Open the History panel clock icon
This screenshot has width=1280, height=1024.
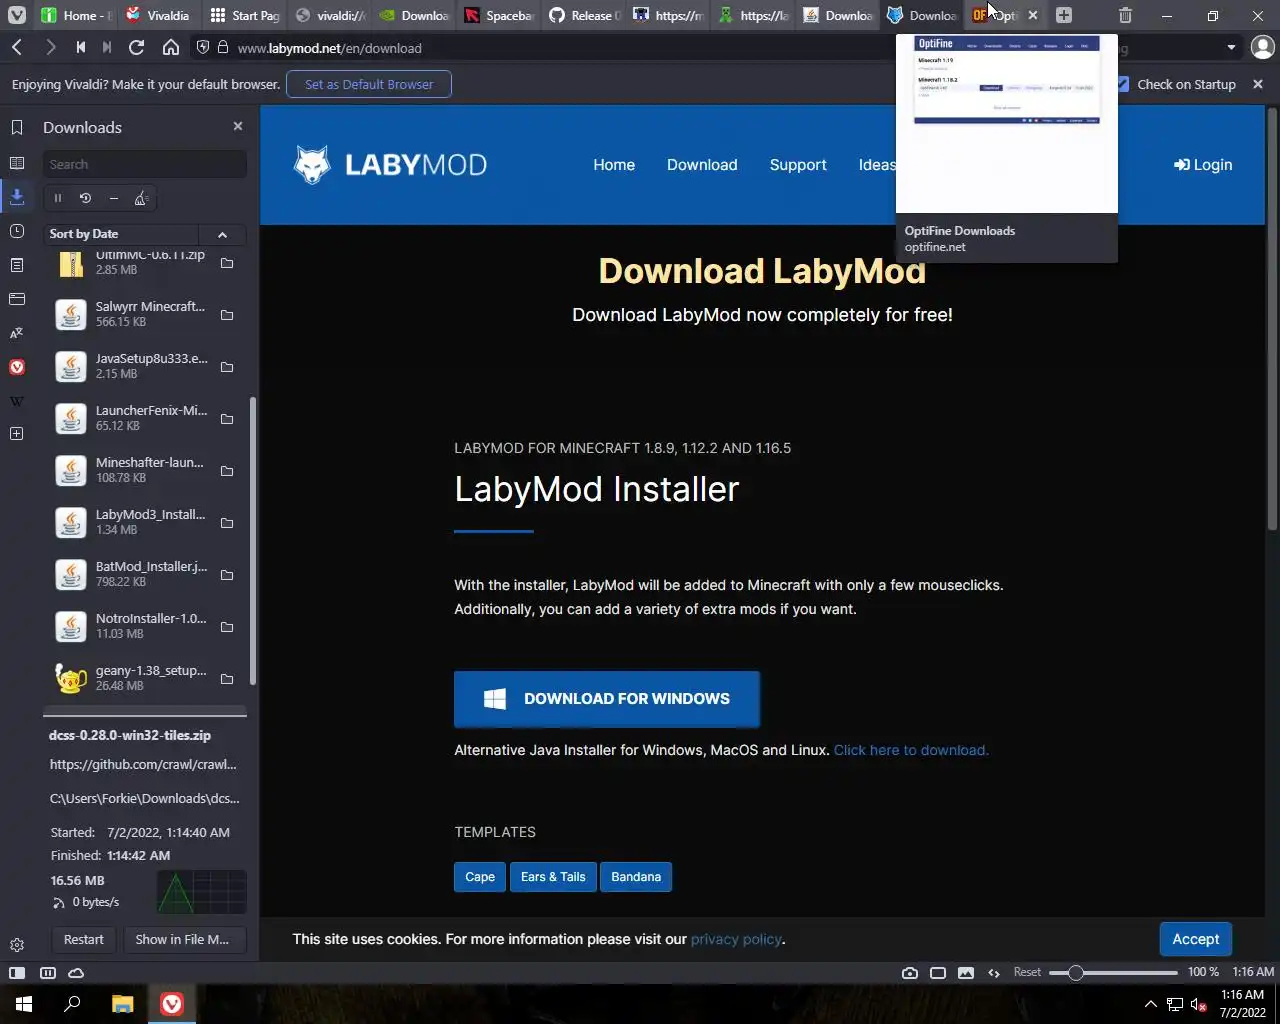click(x=17, y=231)
